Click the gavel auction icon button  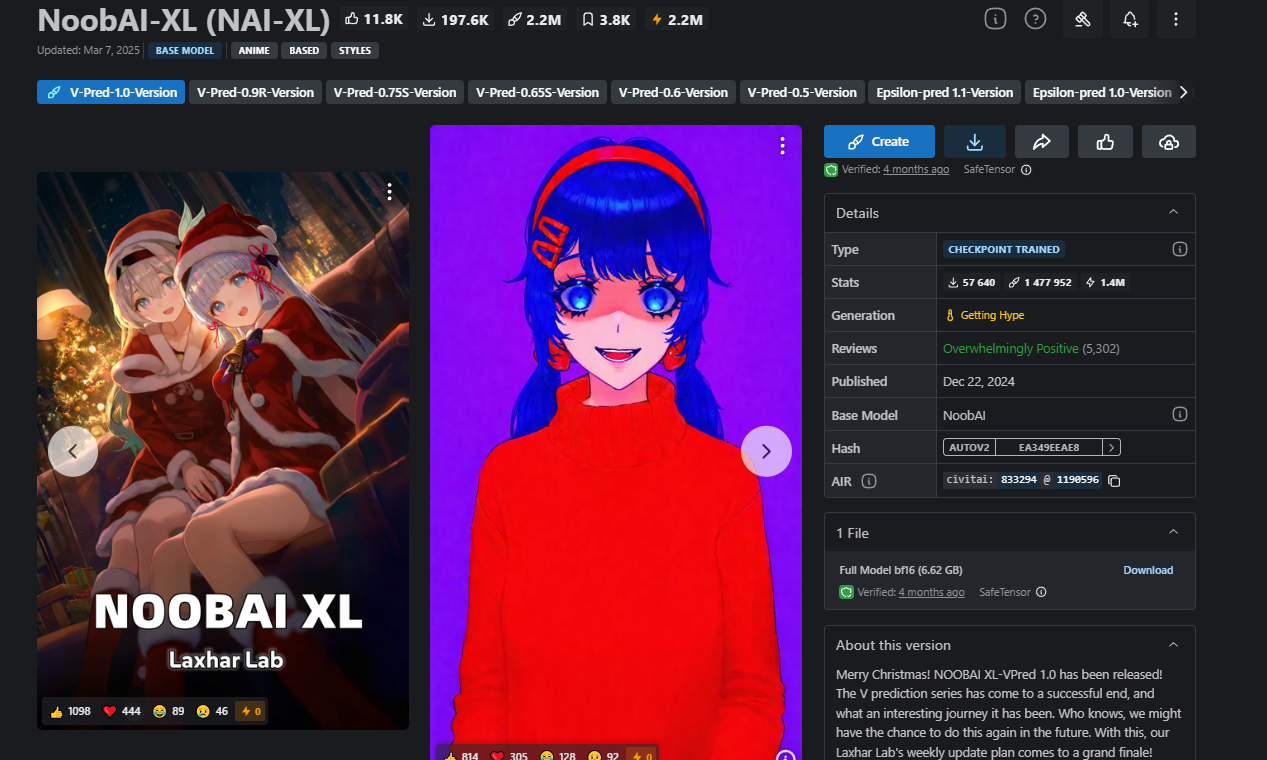(1082, 18)
